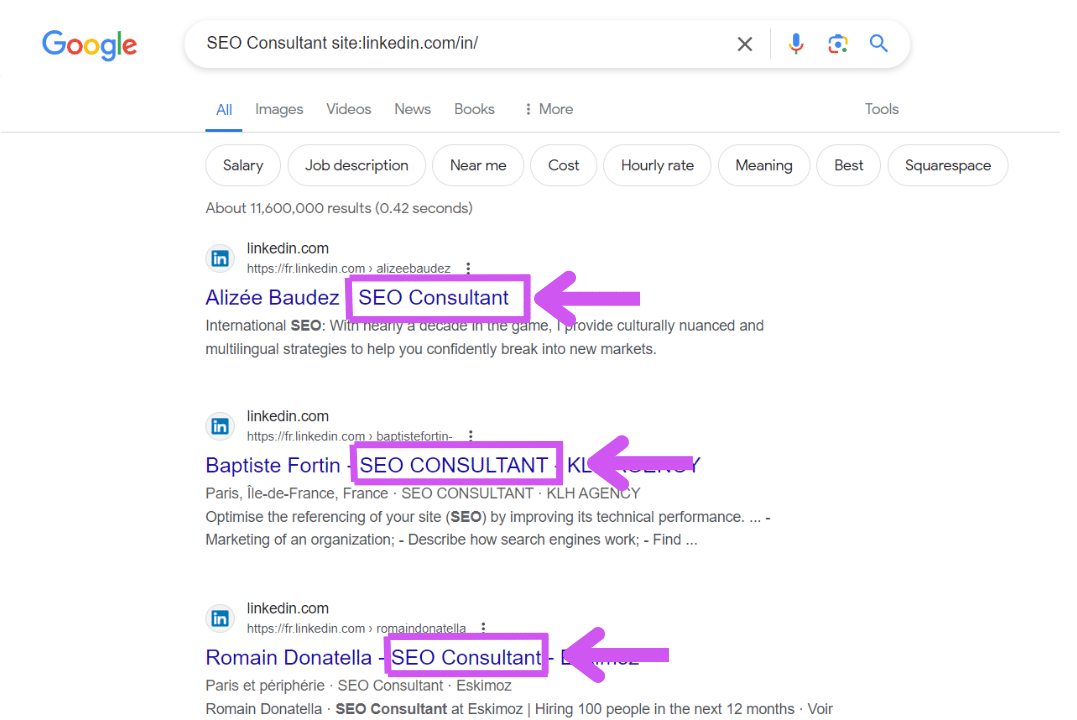Expand the More search categories menu
The width and height of the screenshot is (1077, 720).
pos(548,109)
